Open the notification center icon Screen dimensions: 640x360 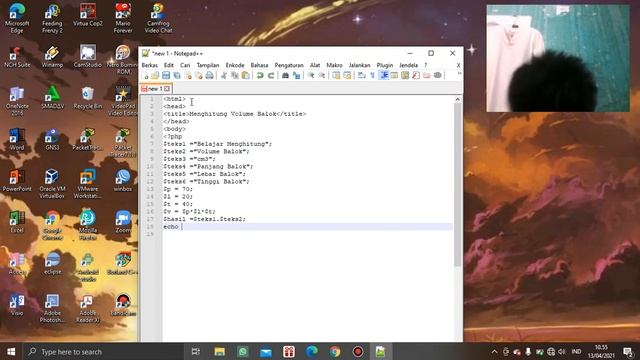[x=629, y=351]
